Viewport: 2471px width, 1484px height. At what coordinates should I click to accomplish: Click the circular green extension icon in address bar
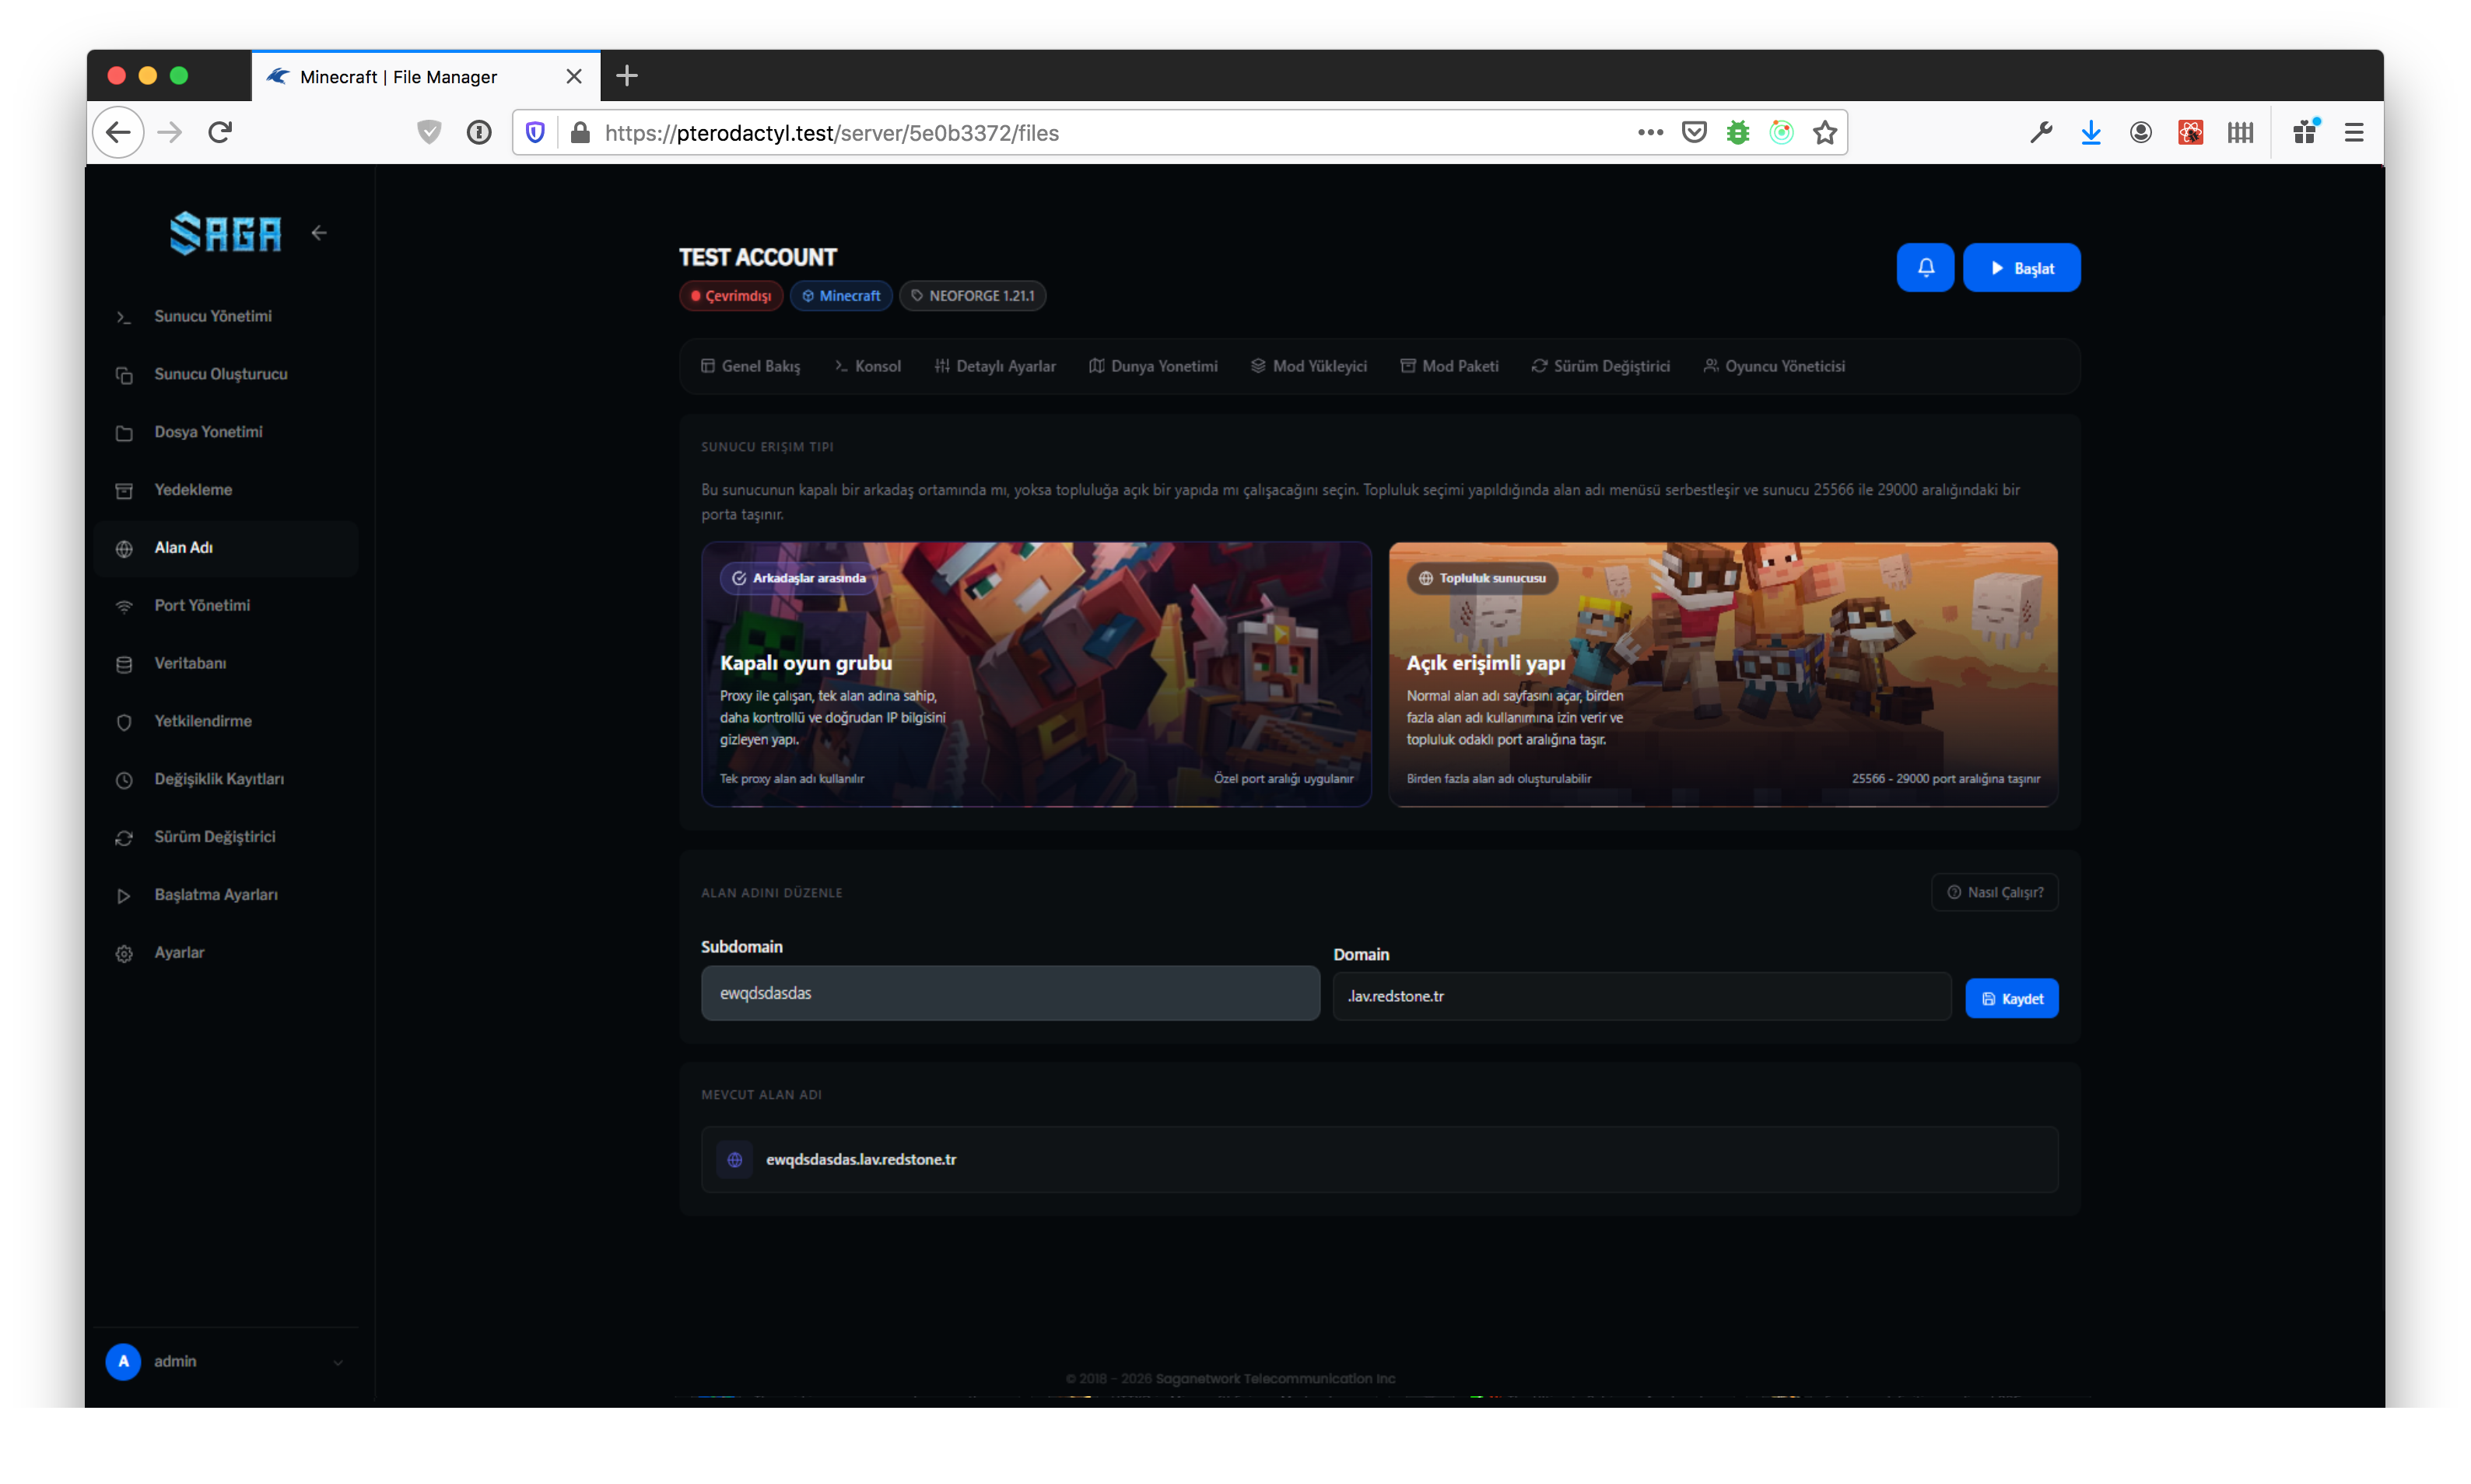1781,132
